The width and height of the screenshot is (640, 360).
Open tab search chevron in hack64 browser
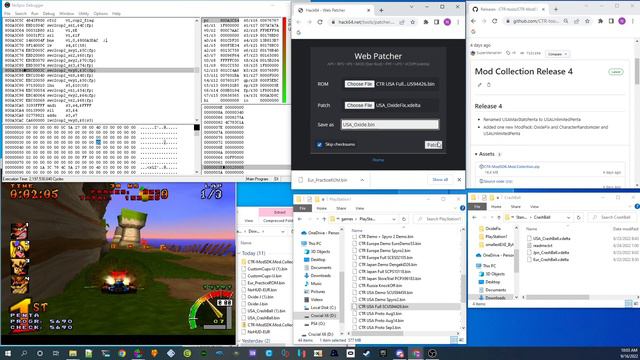tap(411, 7)
